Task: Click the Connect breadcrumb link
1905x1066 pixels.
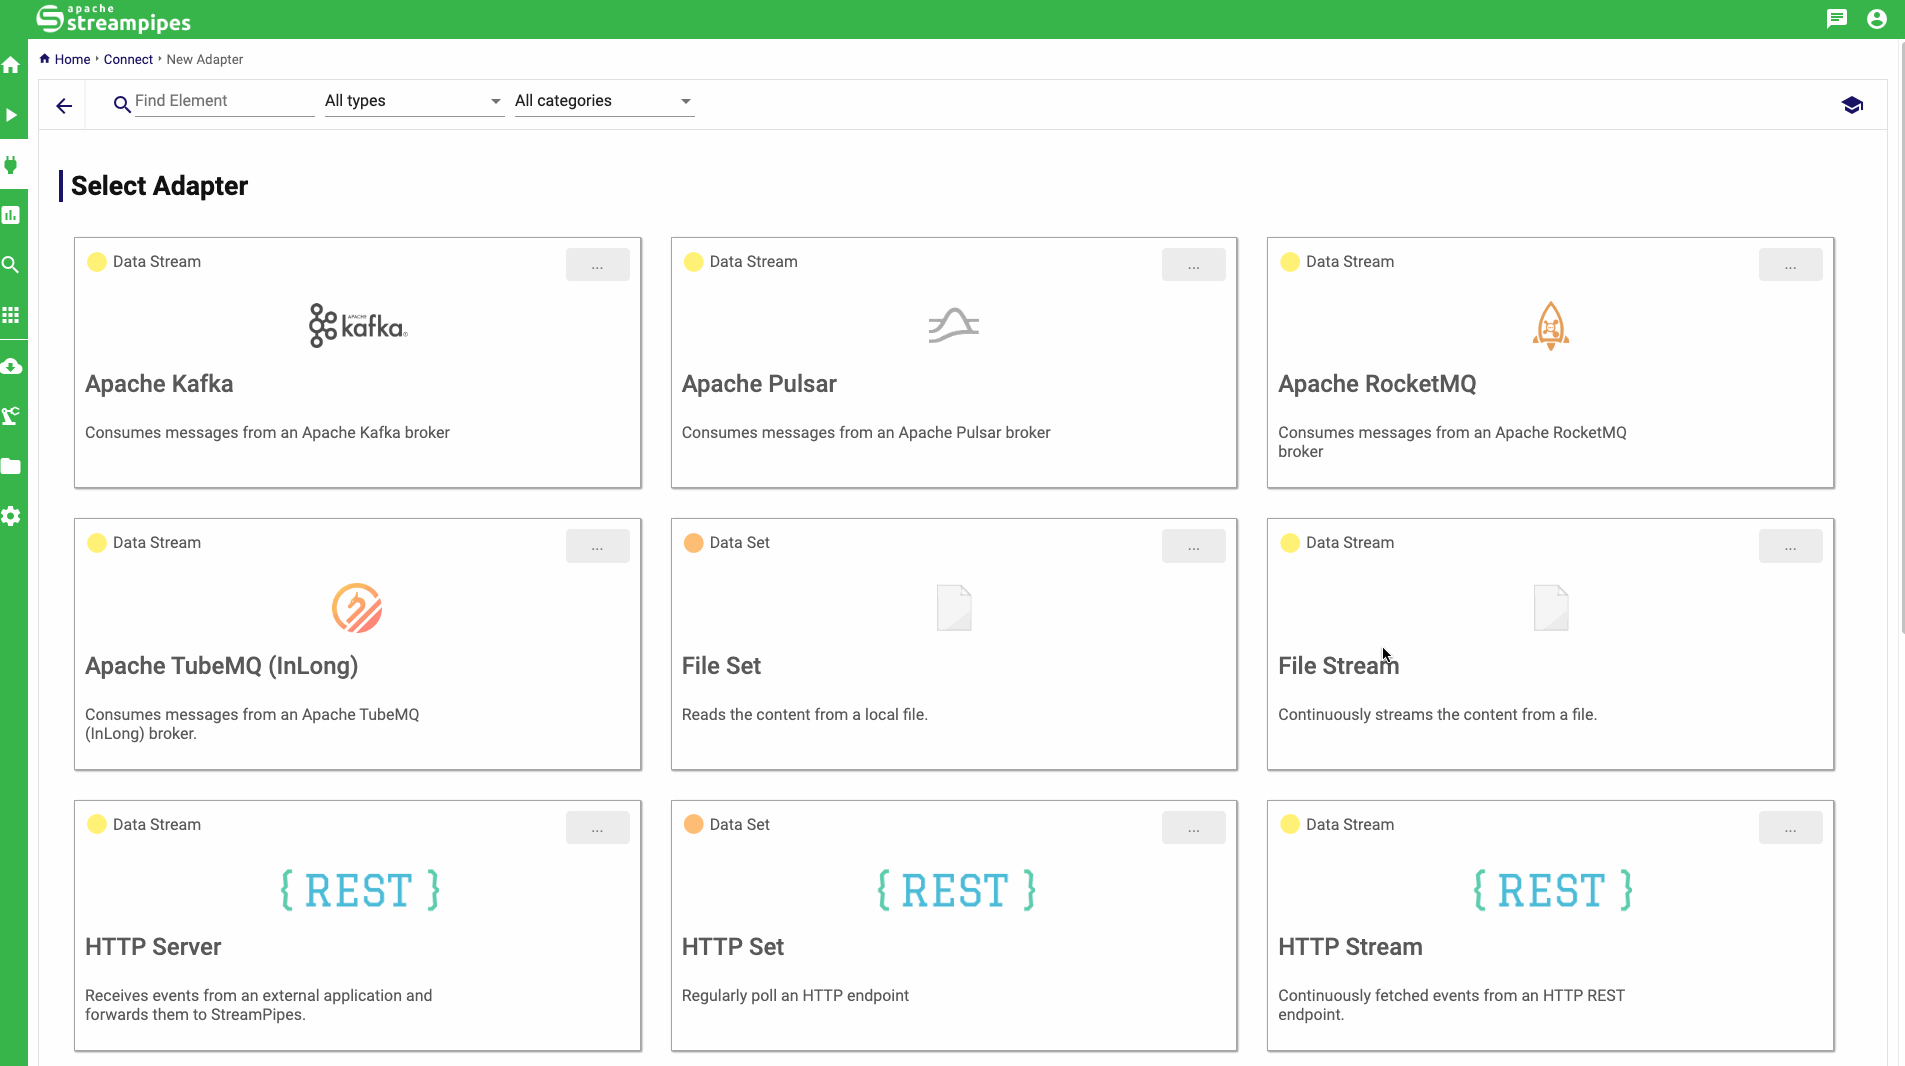Action: [x=128, y=60]
